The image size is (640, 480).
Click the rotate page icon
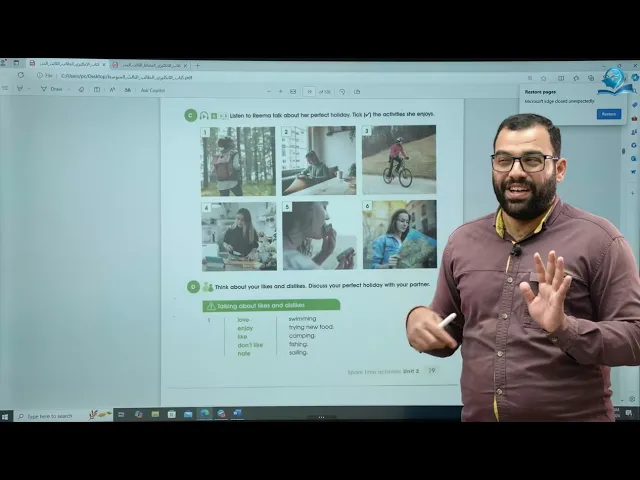342,92
